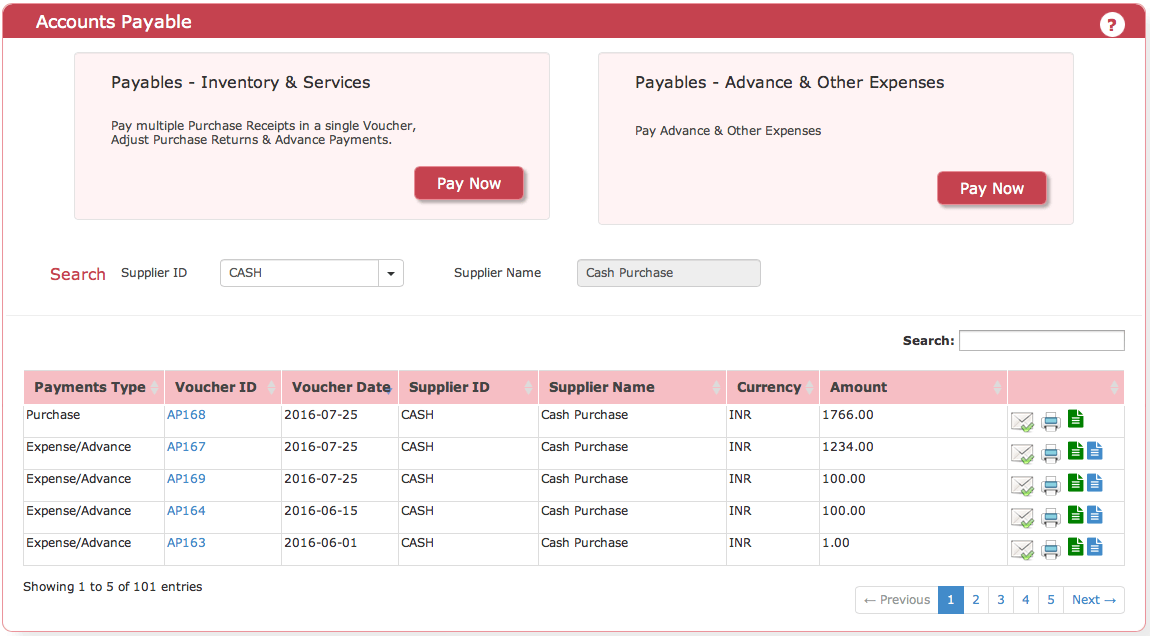The width and height of the screenshot is (1150, 636).
Task: Click the printer icon for voucher AP168
Action: pyautogui.click(x=1051, y=422)
